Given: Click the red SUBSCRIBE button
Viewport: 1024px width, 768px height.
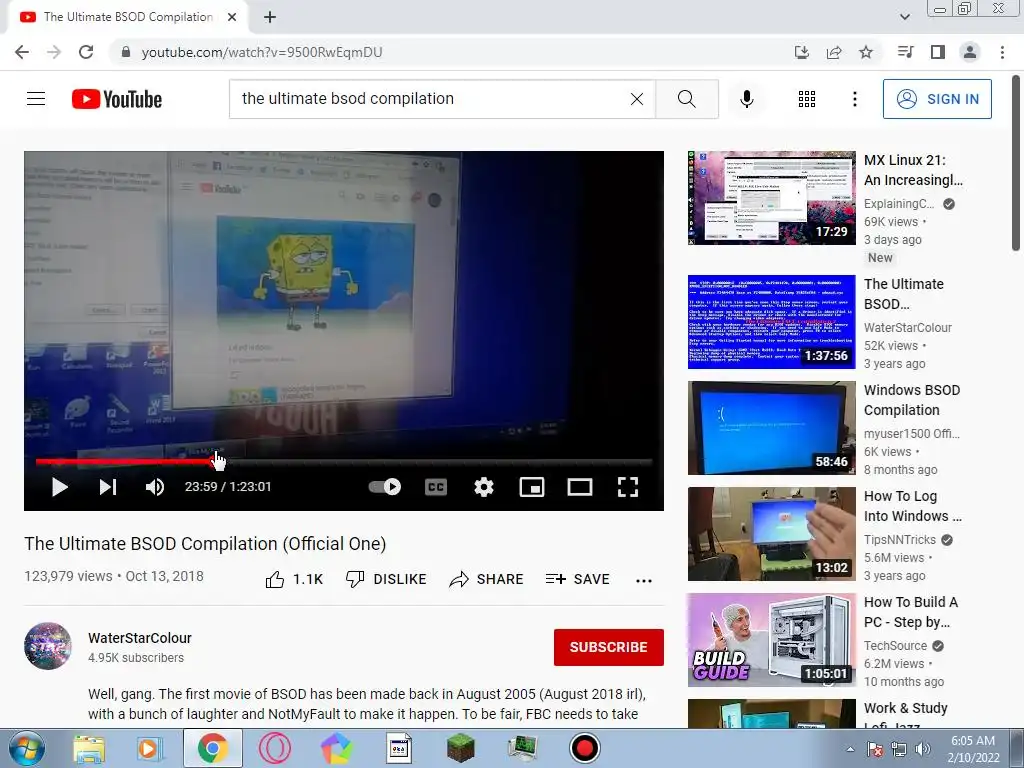Looking at the screenshot, I should click(609, 647).
